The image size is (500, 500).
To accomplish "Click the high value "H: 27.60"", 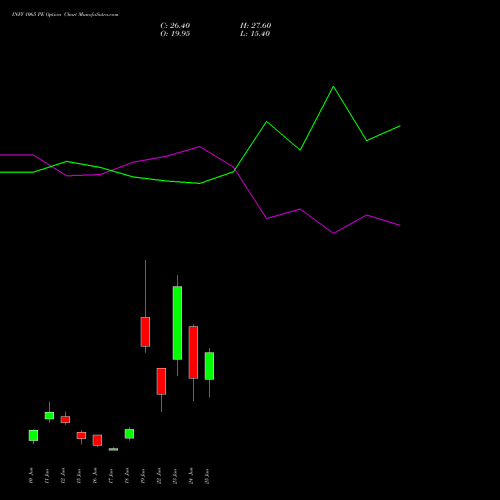I will point(255,26).
